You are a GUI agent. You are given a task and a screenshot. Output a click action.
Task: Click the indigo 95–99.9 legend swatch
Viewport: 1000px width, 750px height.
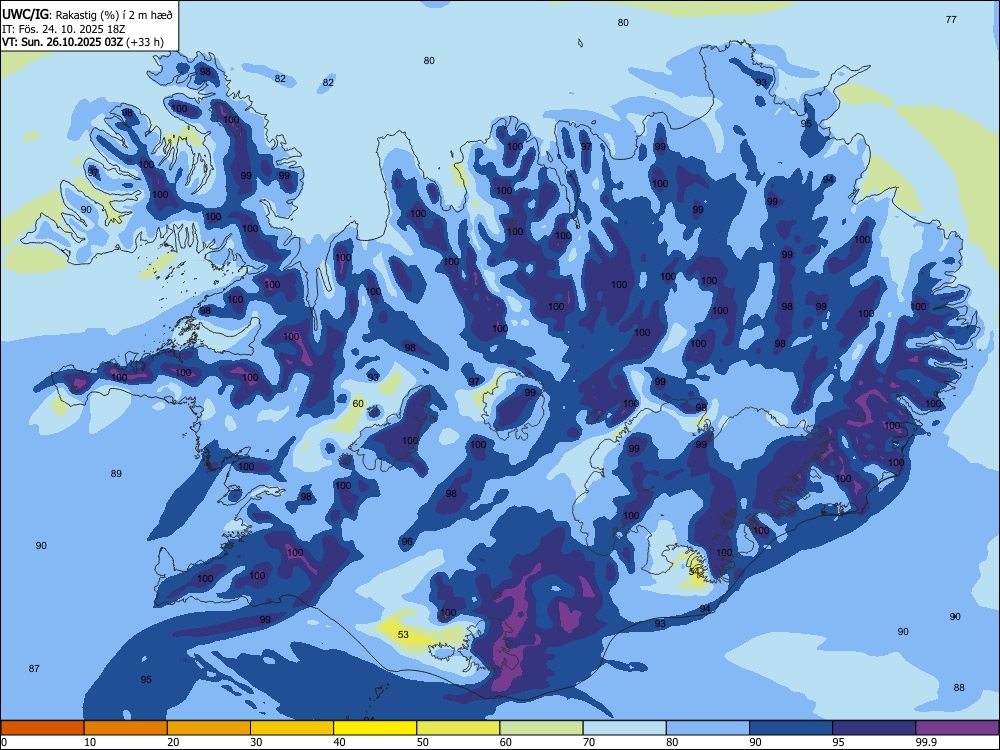tap(874, 728)
